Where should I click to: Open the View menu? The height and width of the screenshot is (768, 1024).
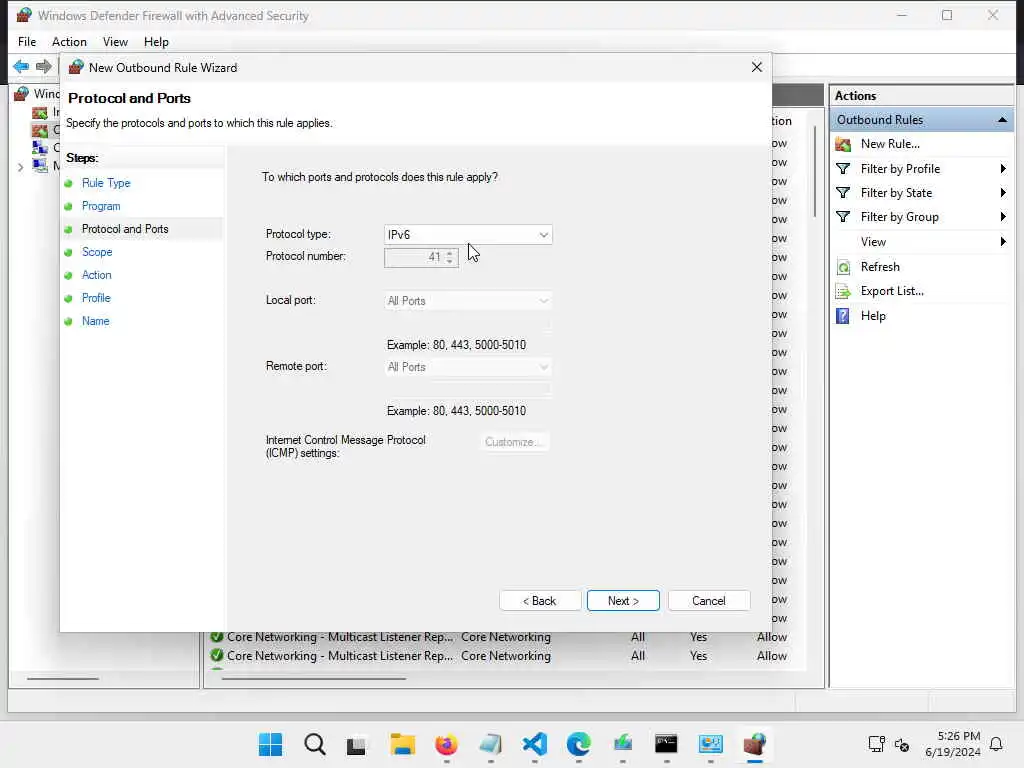tap(115, 42)
